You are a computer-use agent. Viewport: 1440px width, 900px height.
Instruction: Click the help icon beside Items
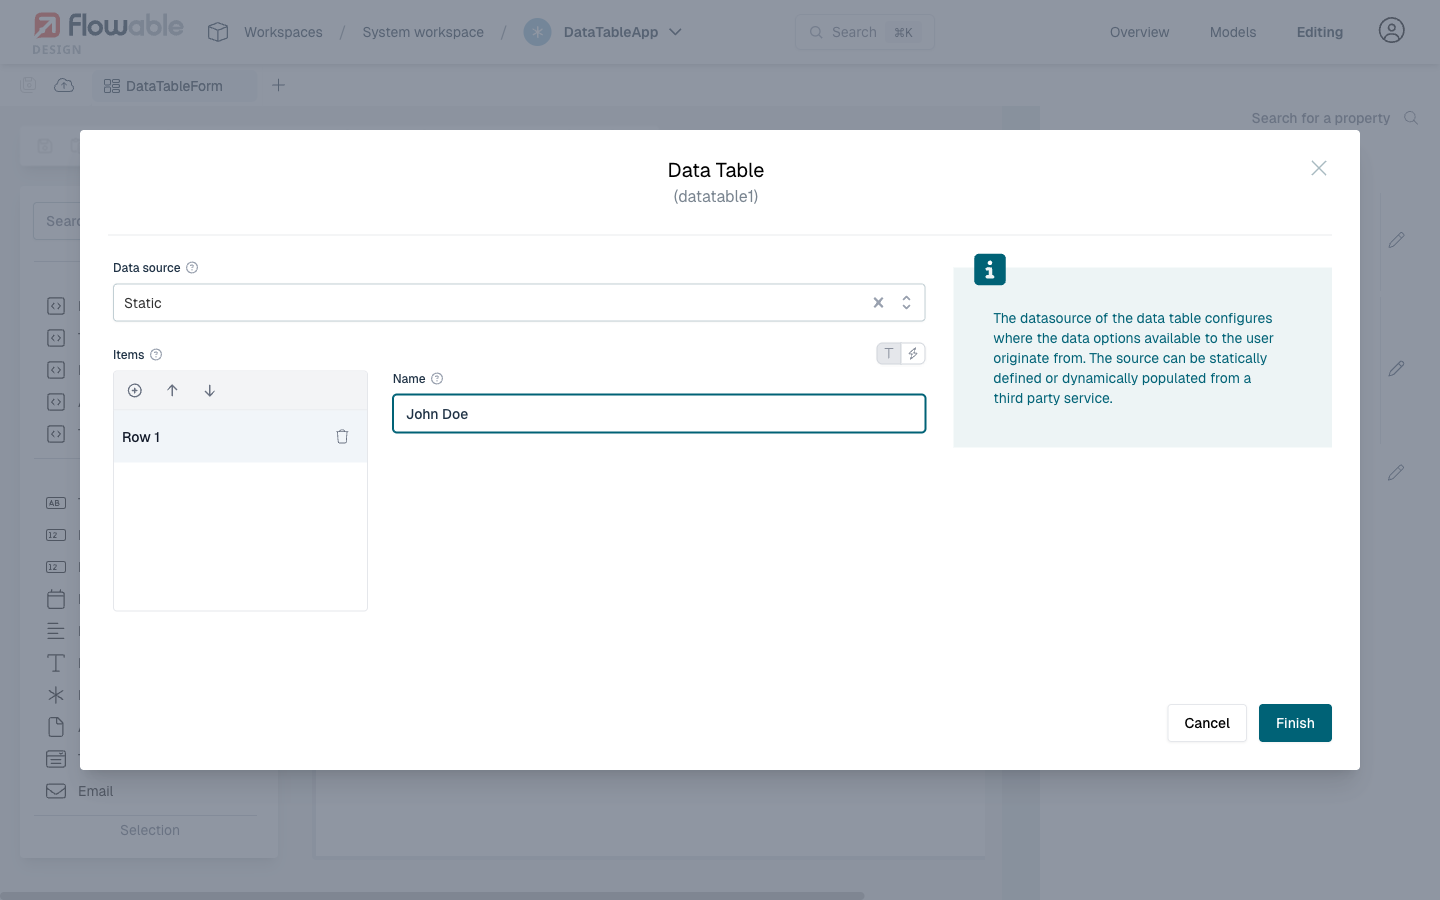(x=156, y=355)
